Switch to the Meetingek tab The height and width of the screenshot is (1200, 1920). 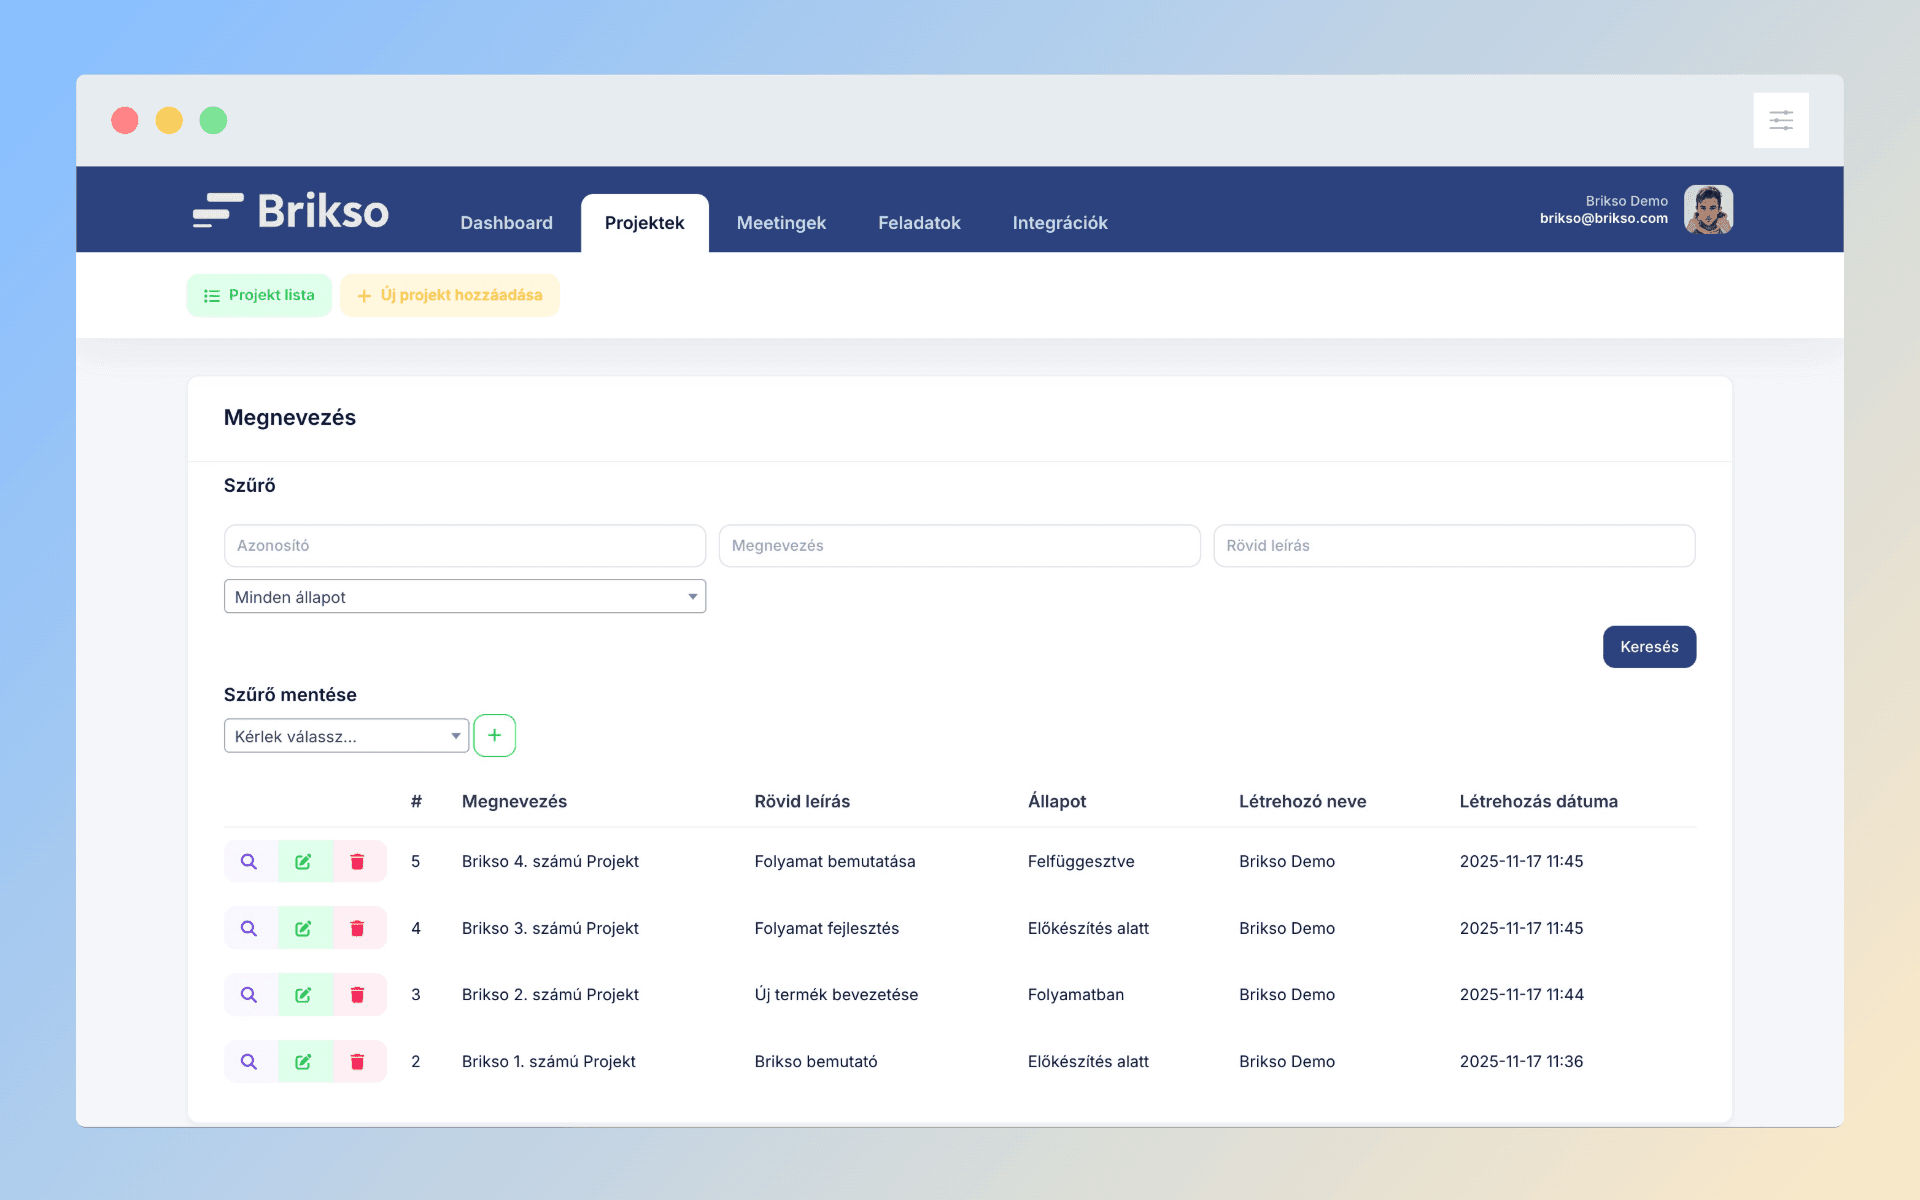click(x=781, y=223)
